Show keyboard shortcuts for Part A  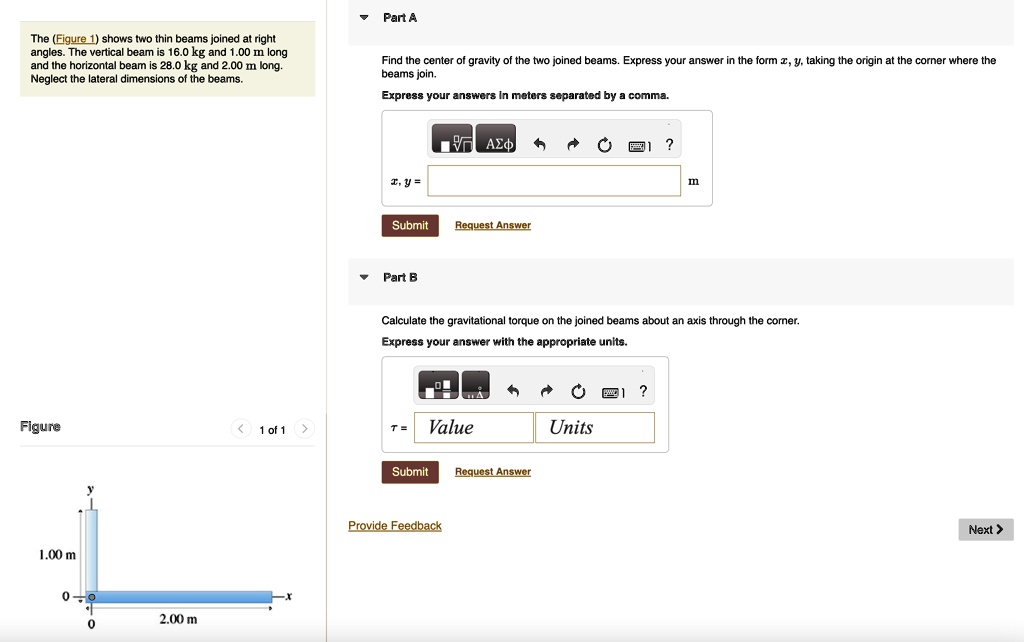638,146
